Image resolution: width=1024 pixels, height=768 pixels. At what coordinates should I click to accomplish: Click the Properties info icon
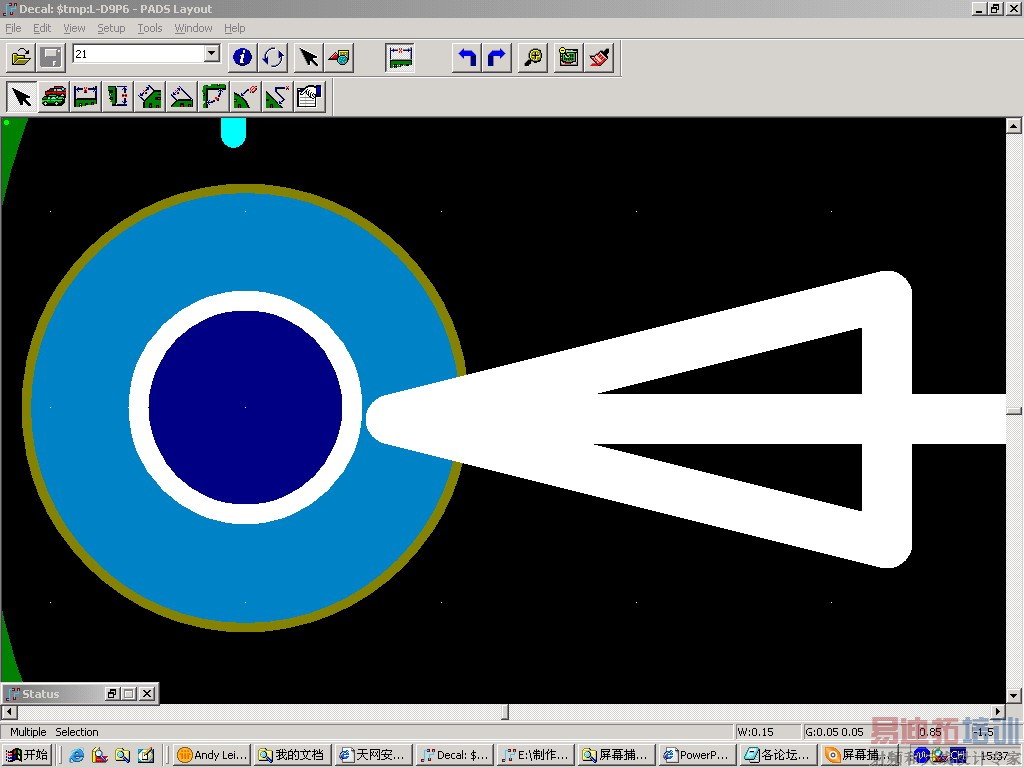pyautogui.click(x=242, y=57)
